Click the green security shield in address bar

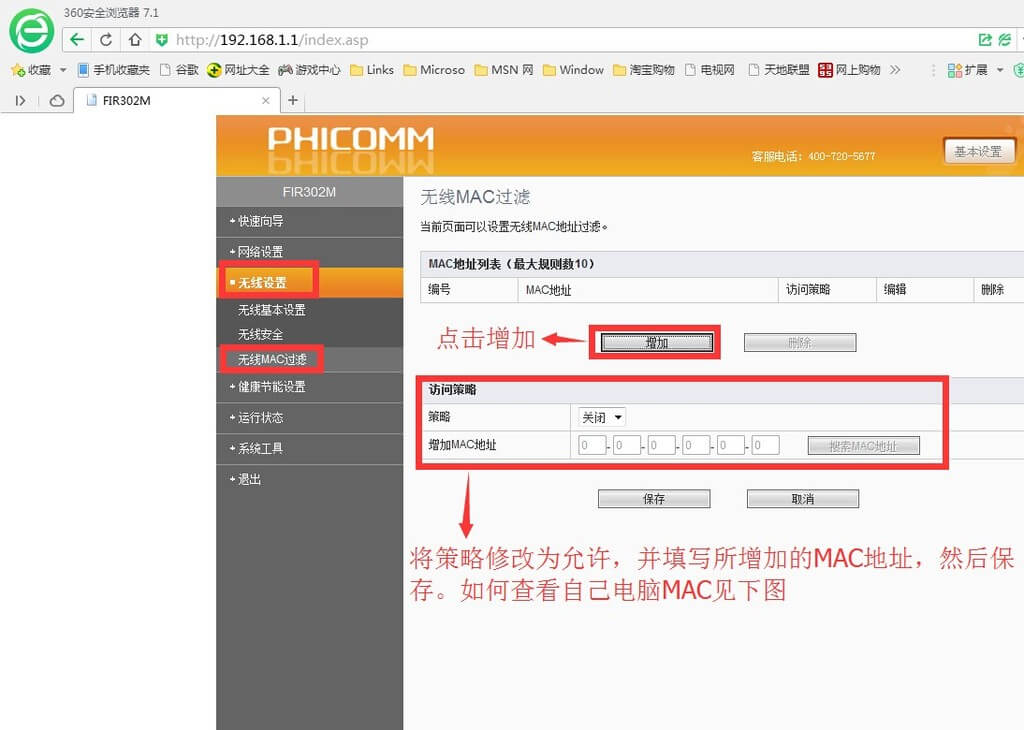[x=162, y=41]
